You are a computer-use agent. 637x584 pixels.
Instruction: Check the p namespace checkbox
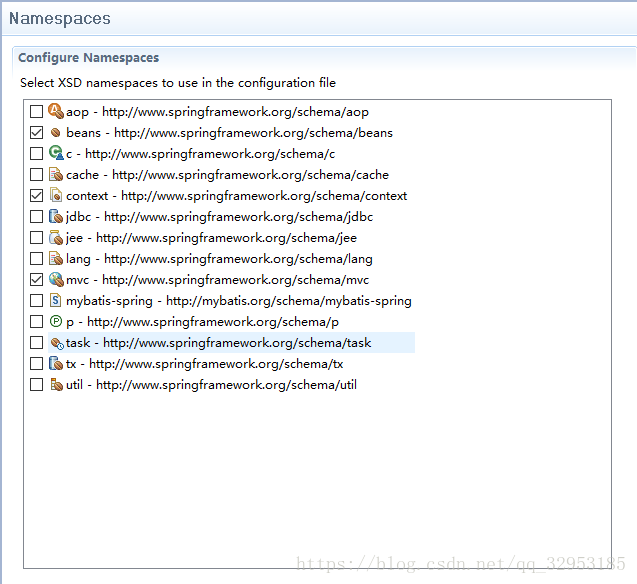tap(37, 322)
